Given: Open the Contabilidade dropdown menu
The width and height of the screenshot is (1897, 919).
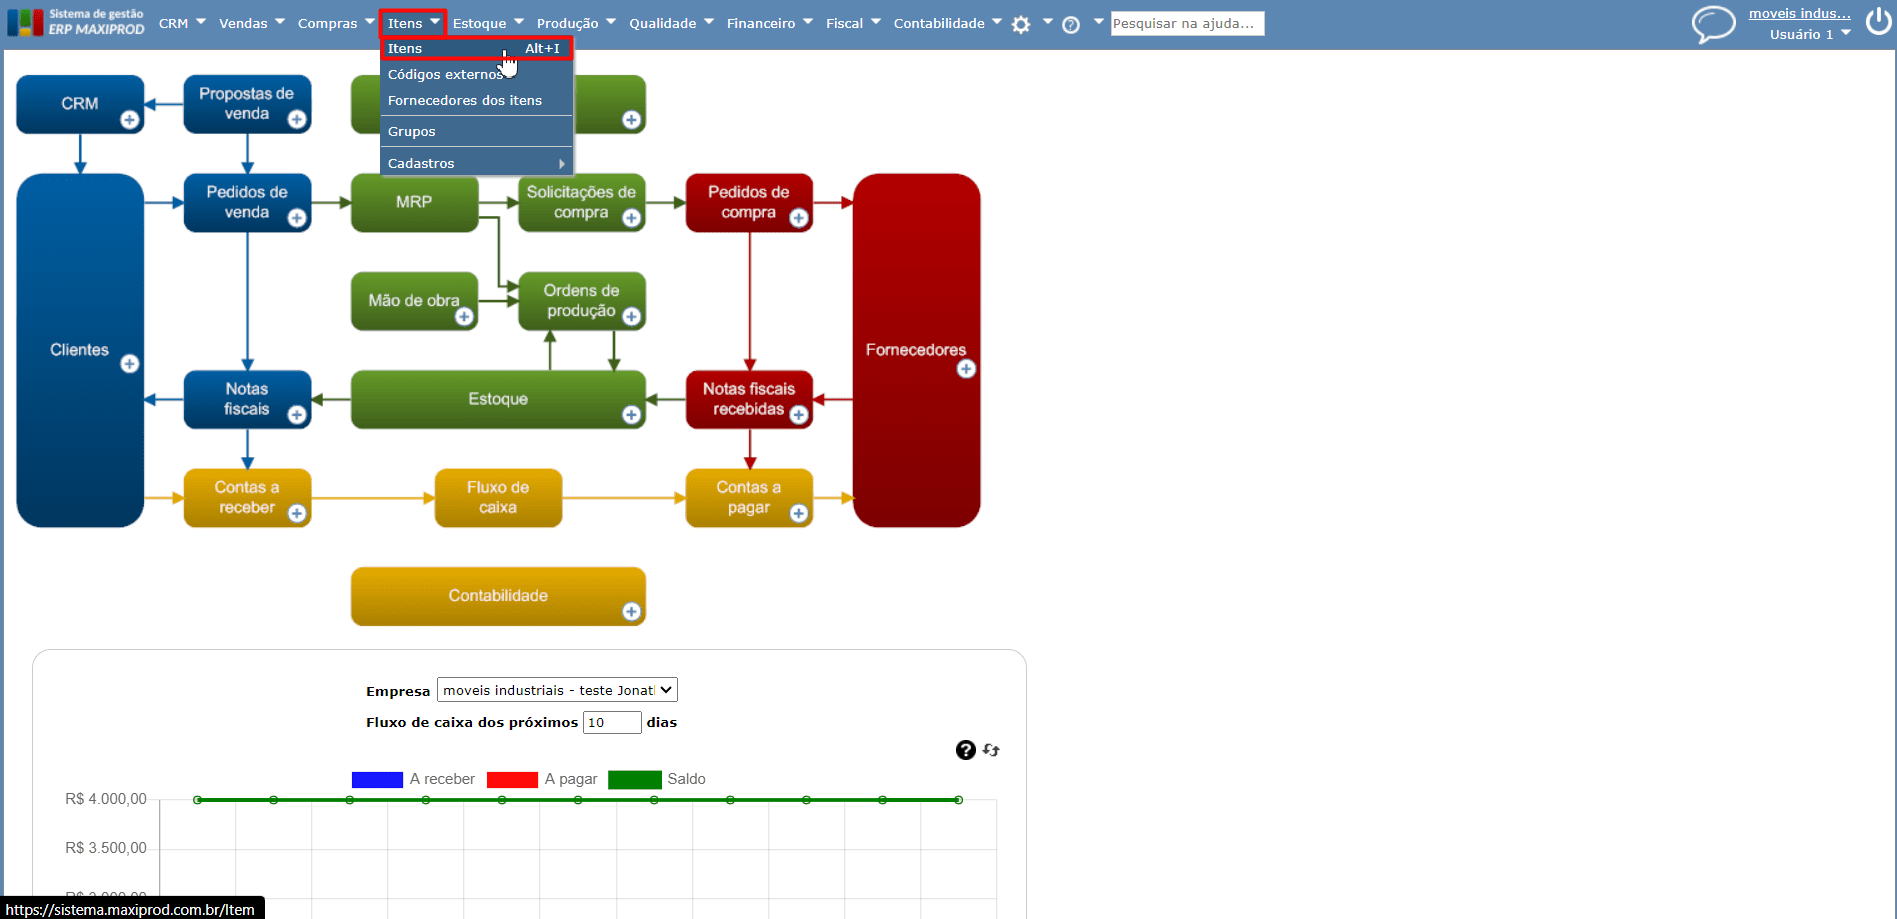Looking at the screenshot, I should pyautogui.click(x=947, y=23).
